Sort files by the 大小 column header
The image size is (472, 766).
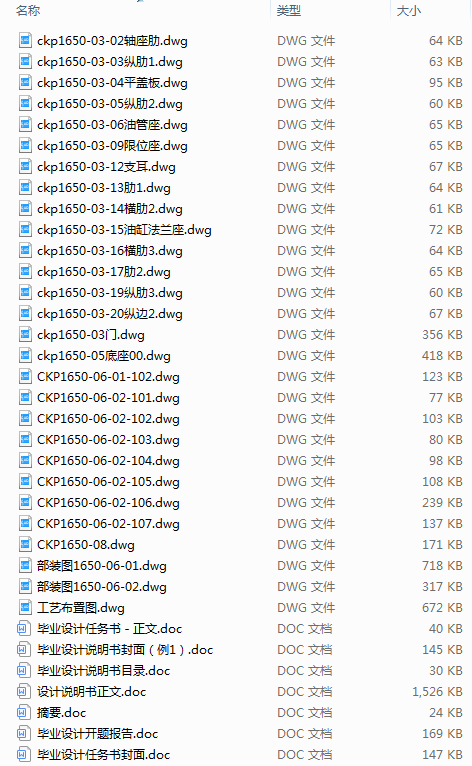[x=408, y=10]
